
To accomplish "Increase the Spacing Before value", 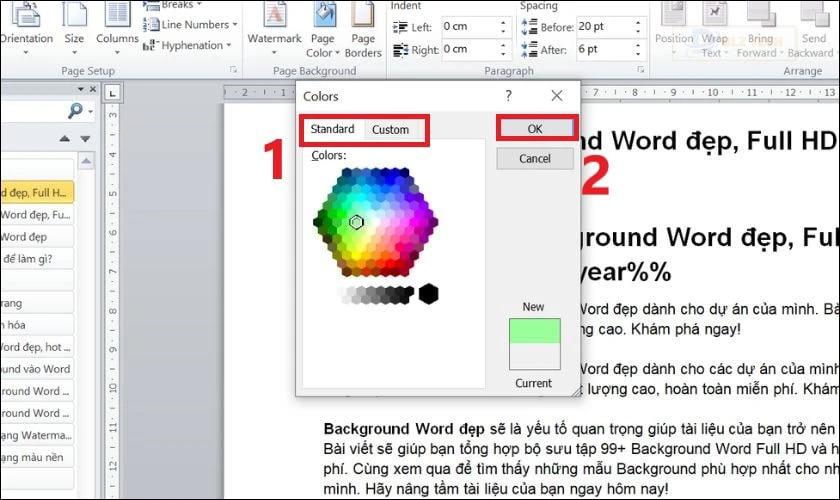I will pos(638,23).
